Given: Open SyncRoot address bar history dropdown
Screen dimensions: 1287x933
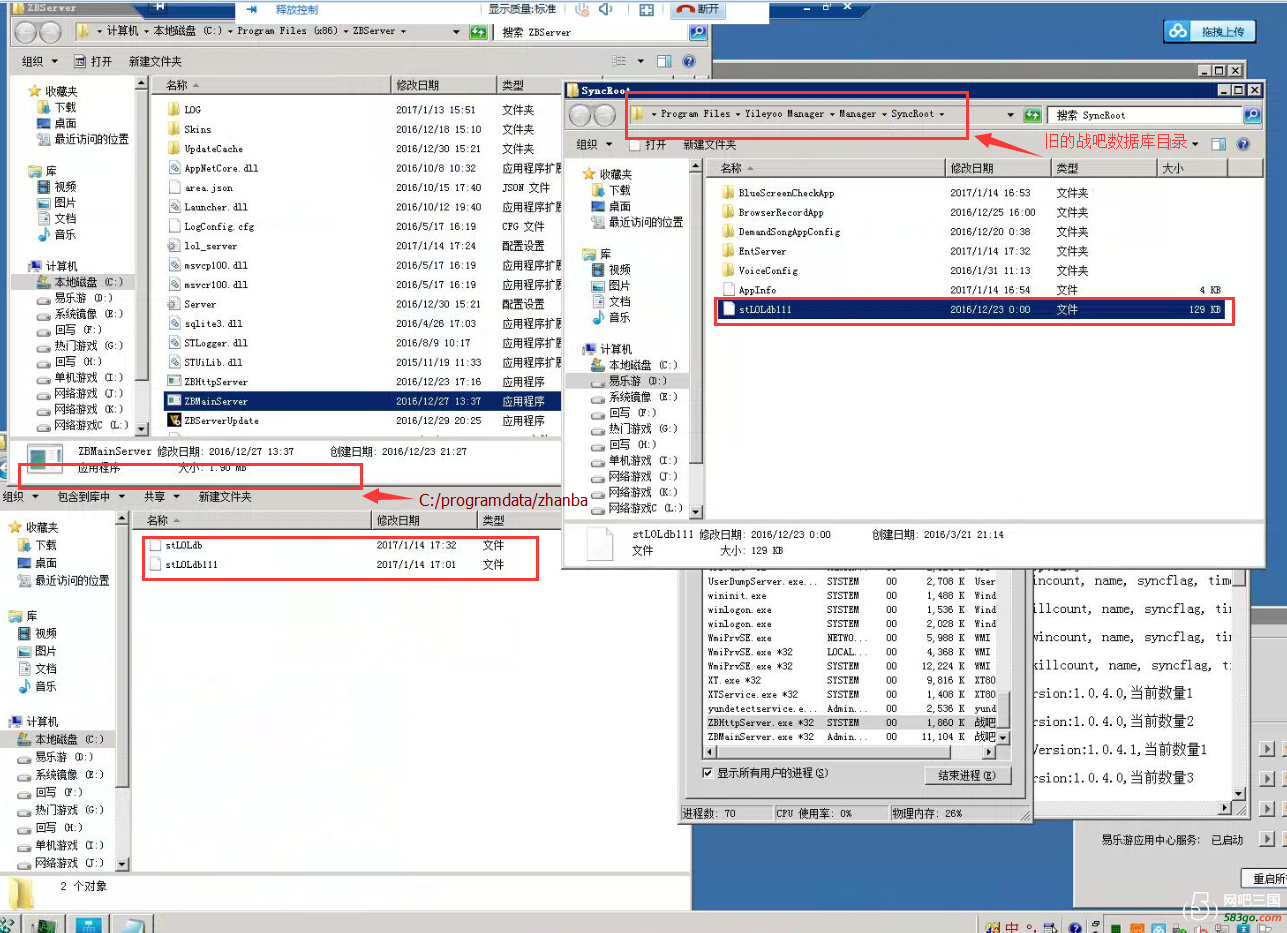Looking at the screenshot, I should [1010, 115].
